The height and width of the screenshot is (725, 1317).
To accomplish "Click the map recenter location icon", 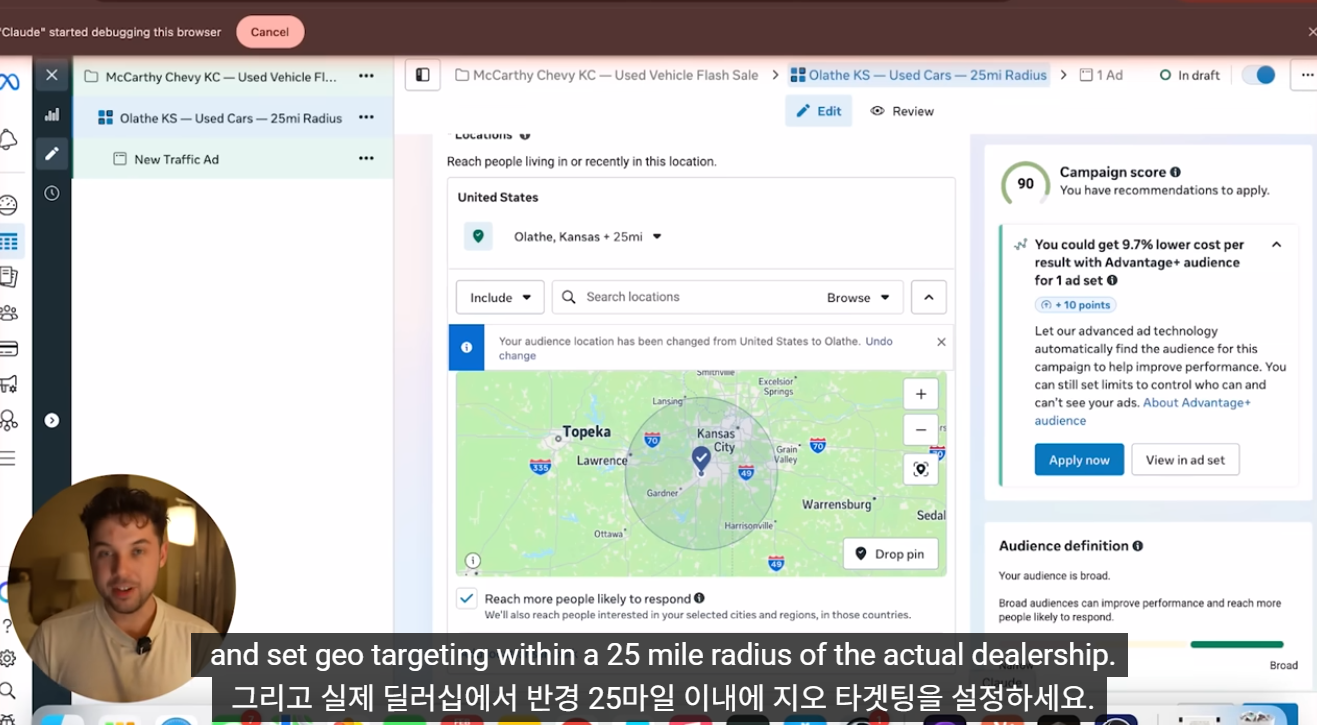I will 920,469.
